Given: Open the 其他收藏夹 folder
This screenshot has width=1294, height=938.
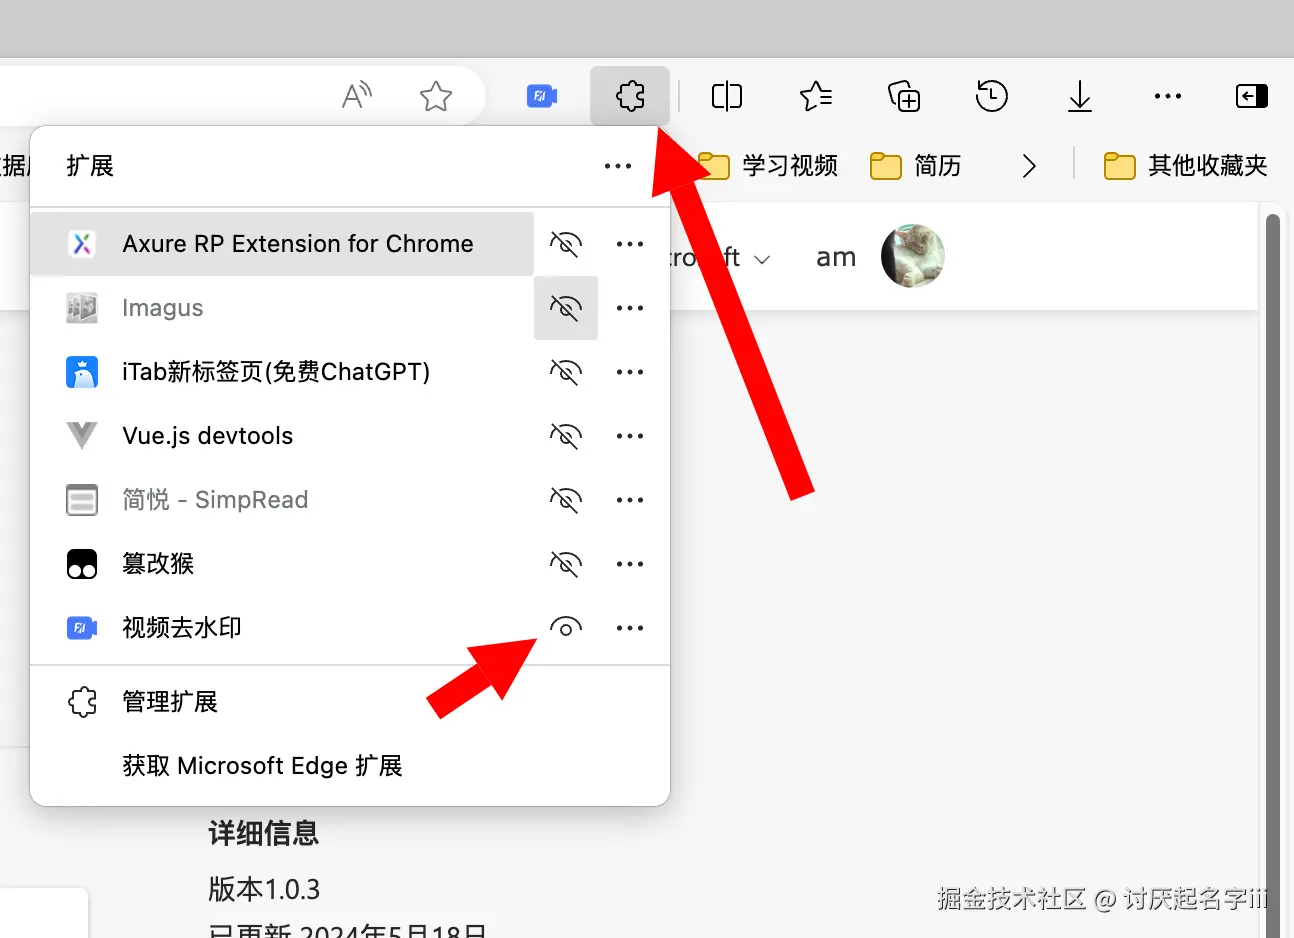Looking at the screenshot, I should coord(1186,165).
